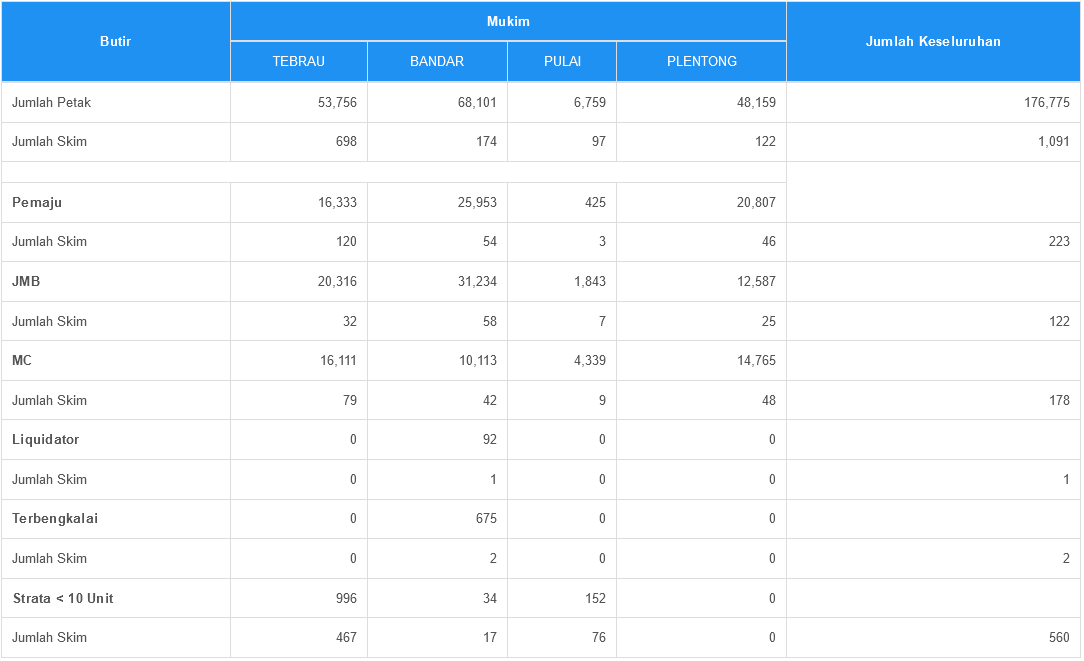This screenshot has height=661, width=1084.
Task: Click the Terbengkalai BANDAR value 675
Action: tap(486, 518)
